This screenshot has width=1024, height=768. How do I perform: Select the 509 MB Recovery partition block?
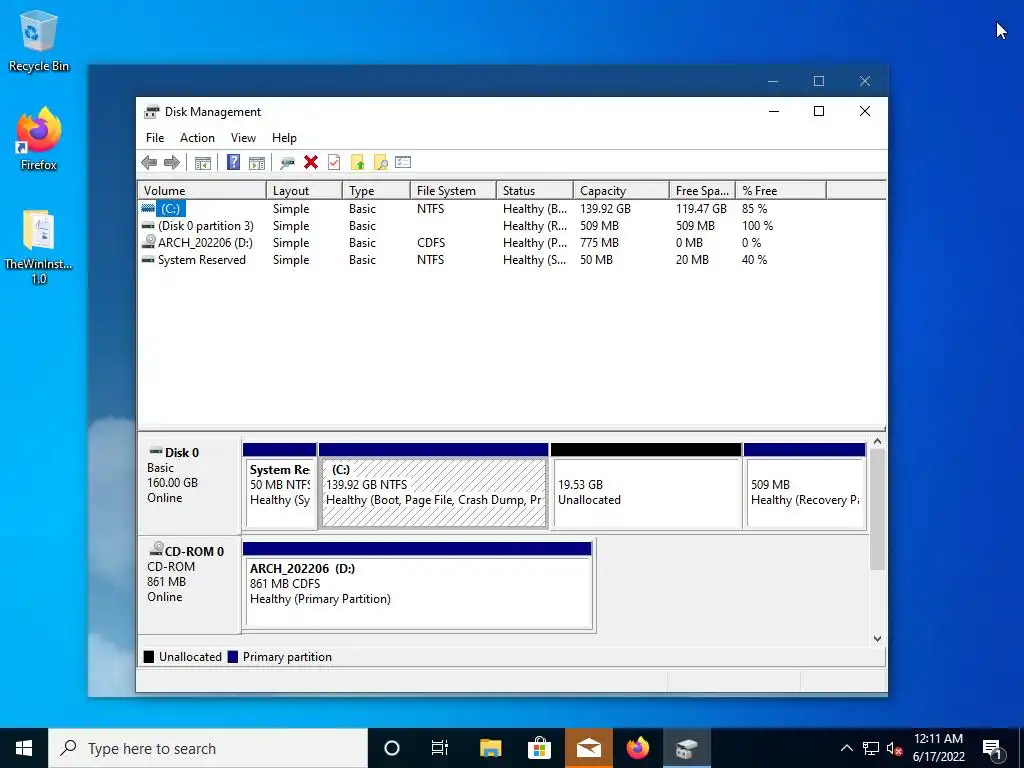805,486
